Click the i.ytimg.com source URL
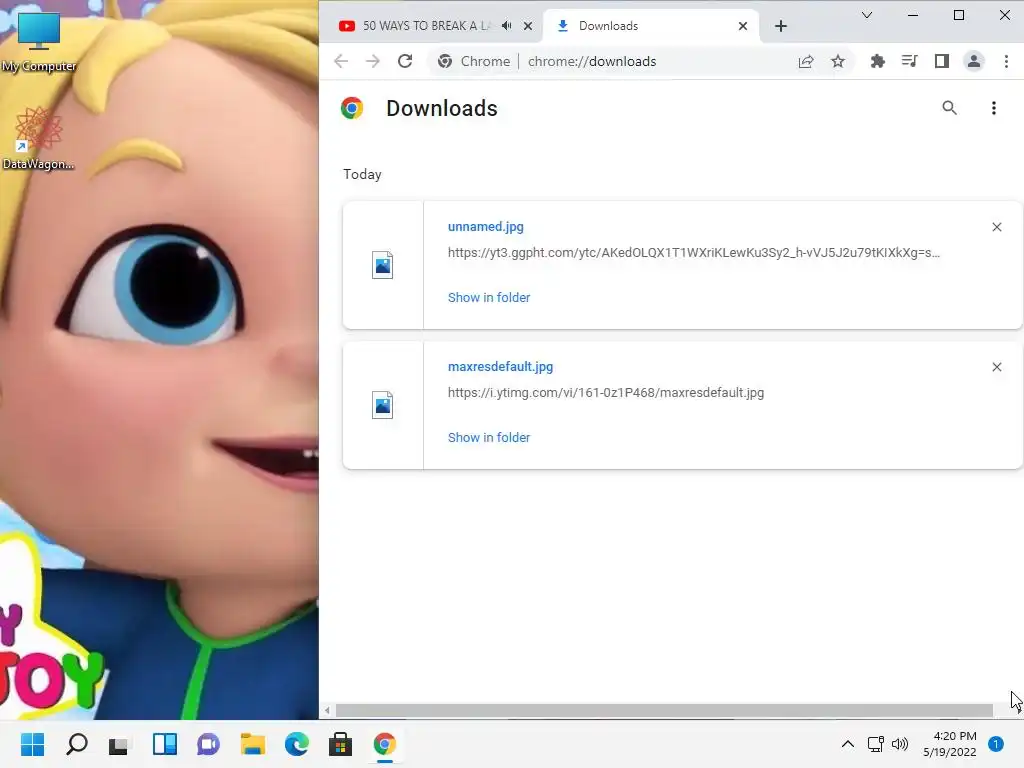 [x=605, y=392]
